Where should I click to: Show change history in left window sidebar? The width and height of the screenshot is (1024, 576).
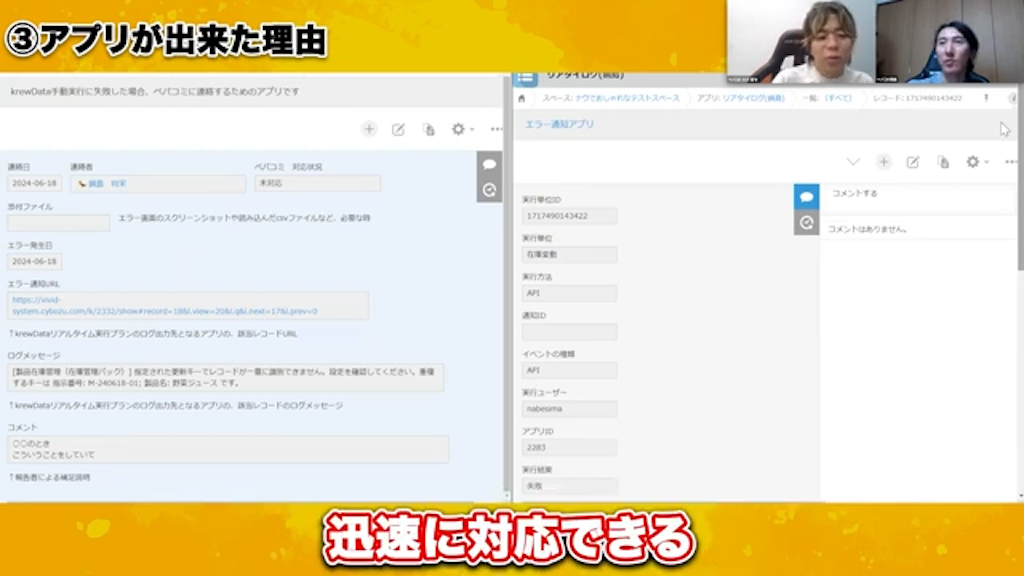[x=489, y=190]
